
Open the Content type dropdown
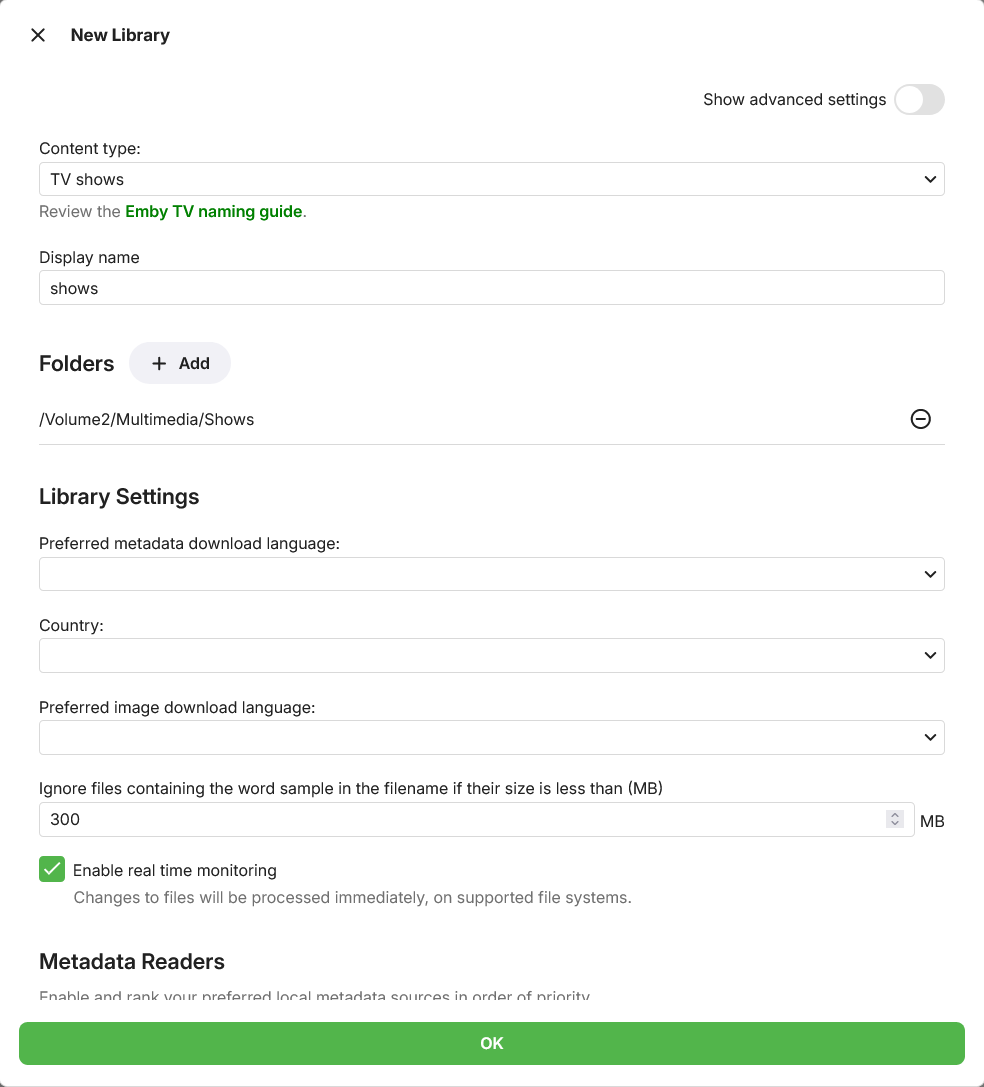point(492,179)
